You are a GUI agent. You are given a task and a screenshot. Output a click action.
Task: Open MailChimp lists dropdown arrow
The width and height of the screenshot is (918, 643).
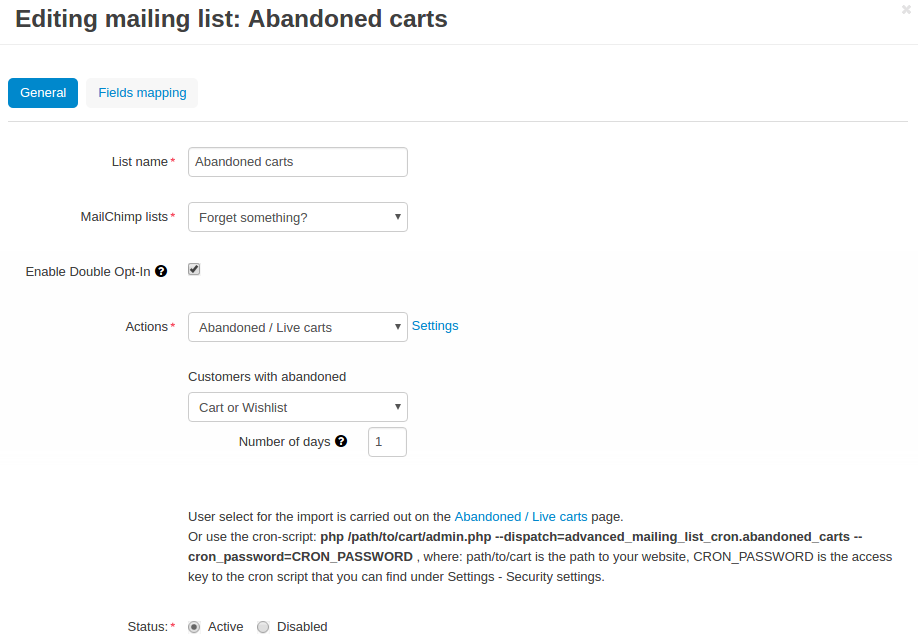[x=398, y=217]
